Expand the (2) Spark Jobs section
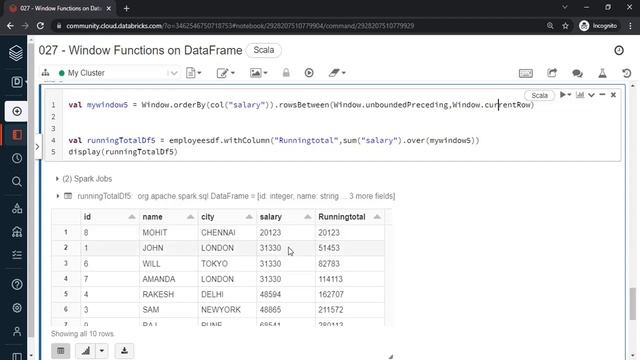This screenshot has width=640, height=360. click(x=84, y=179)
